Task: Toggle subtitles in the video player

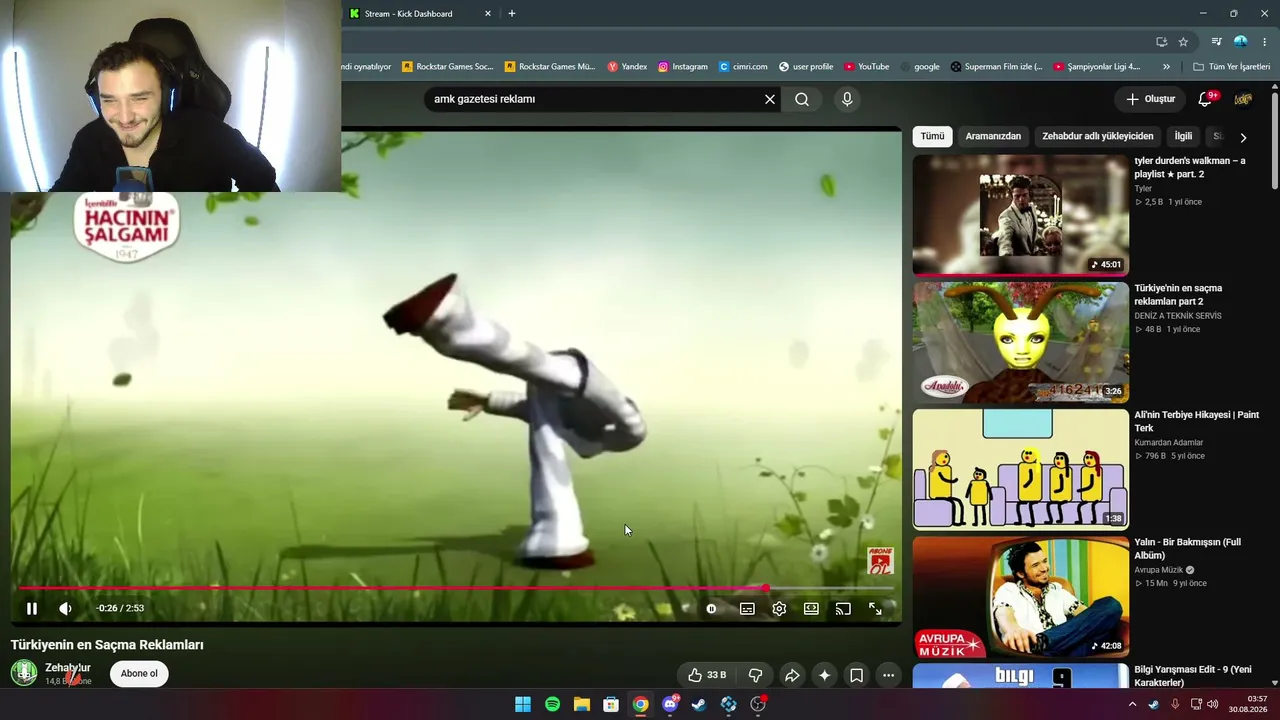Action: pyautogui.click(x=747, y=608)
